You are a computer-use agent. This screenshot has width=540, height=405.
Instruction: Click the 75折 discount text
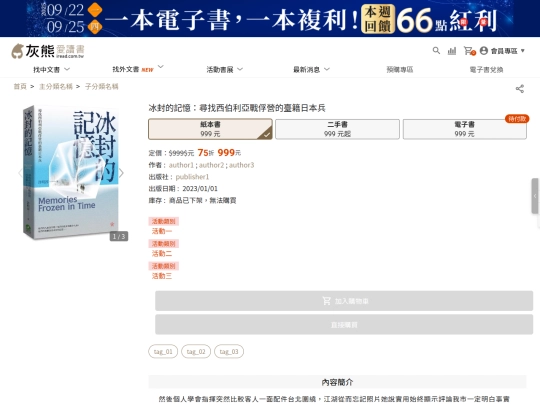pos(206,153)
